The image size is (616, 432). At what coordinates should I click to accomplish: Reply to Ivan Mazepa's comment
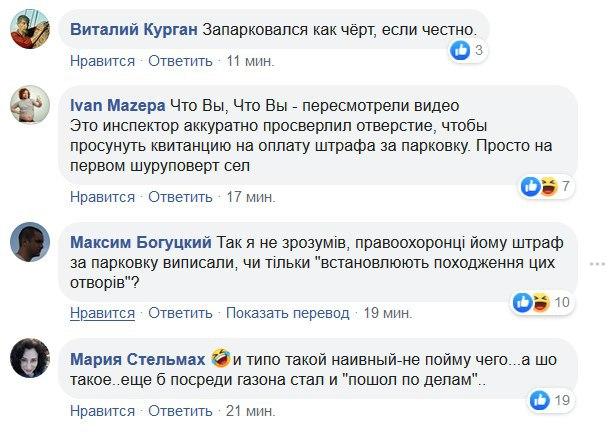click(x=181, y=197)
